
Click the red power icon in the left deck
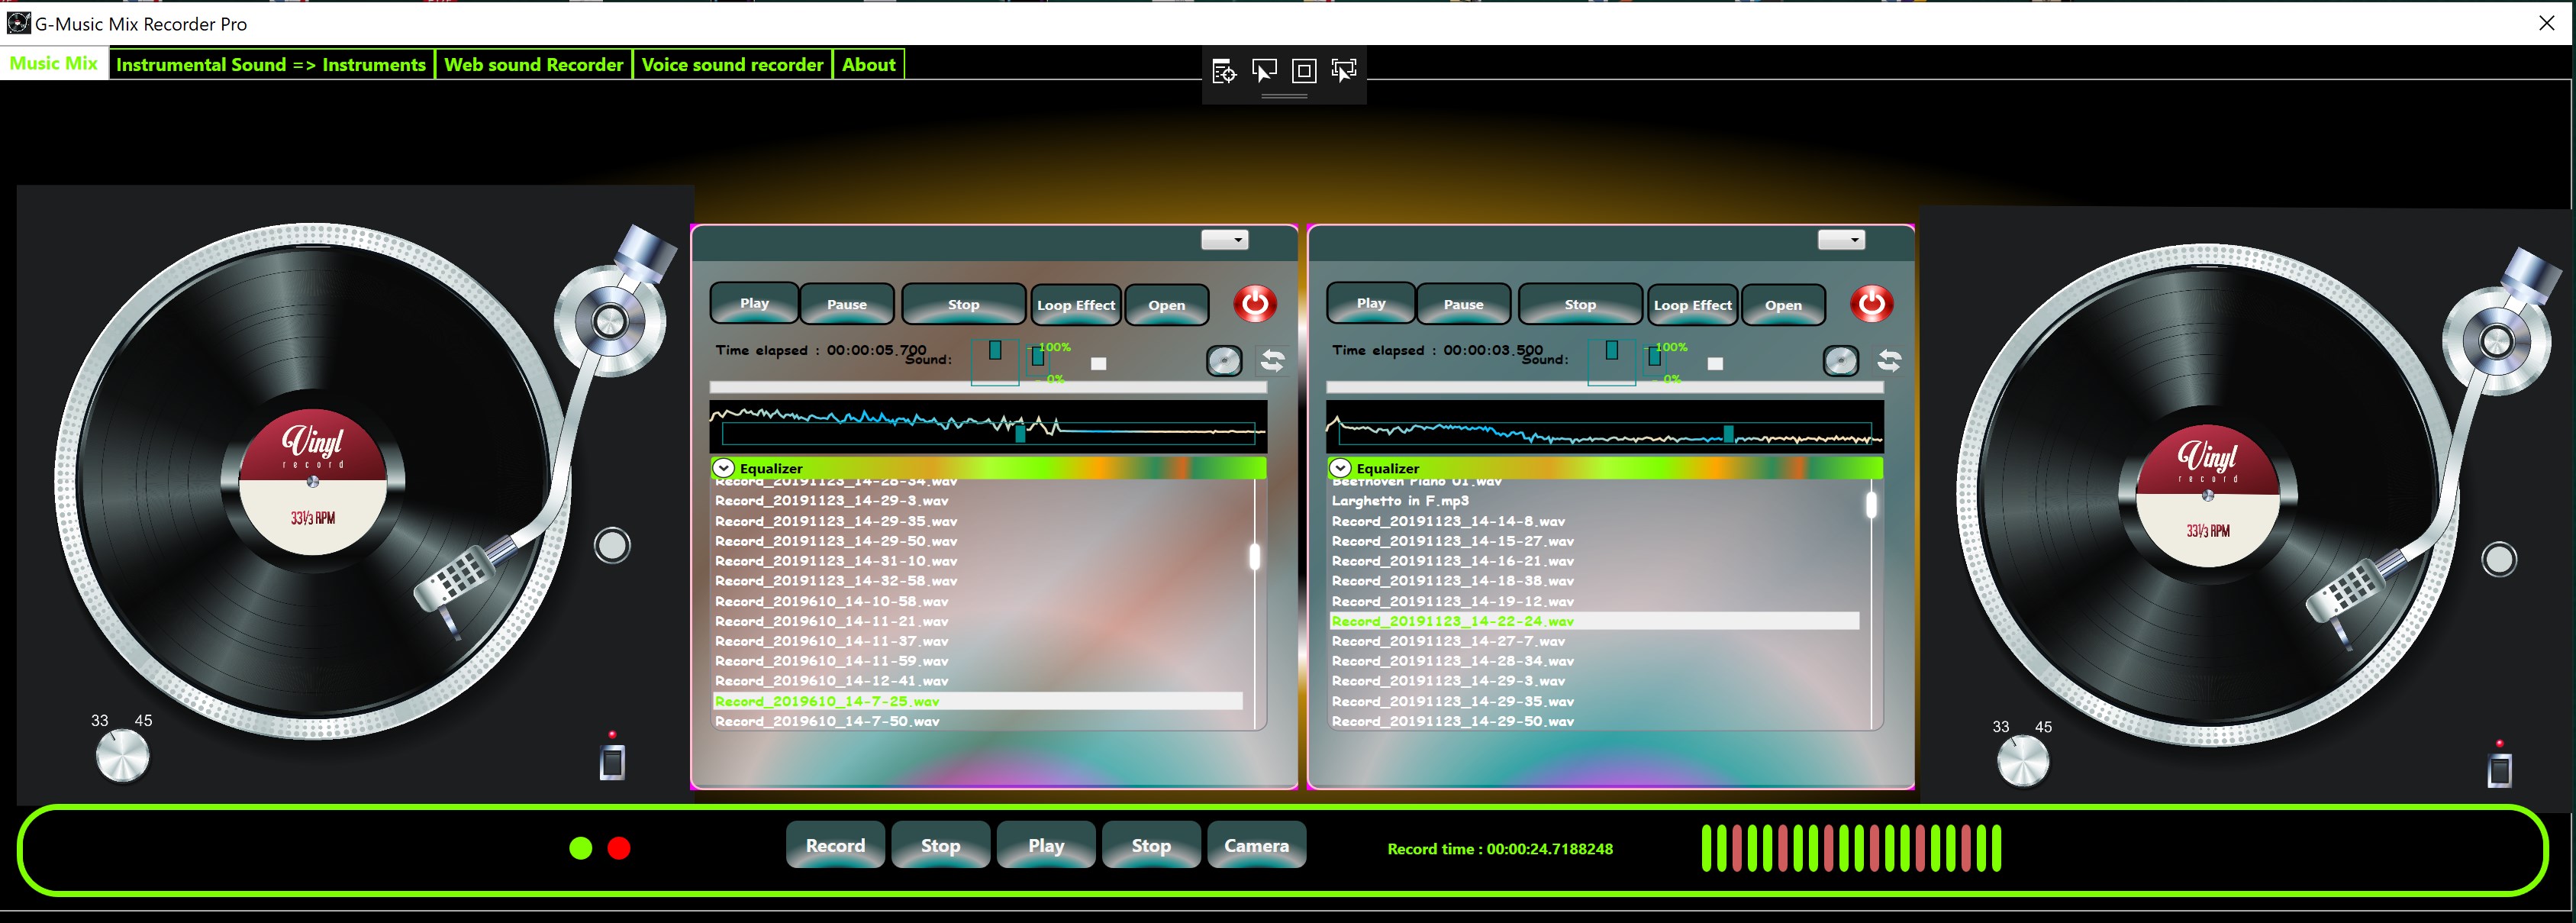(x=1254, y=303)
